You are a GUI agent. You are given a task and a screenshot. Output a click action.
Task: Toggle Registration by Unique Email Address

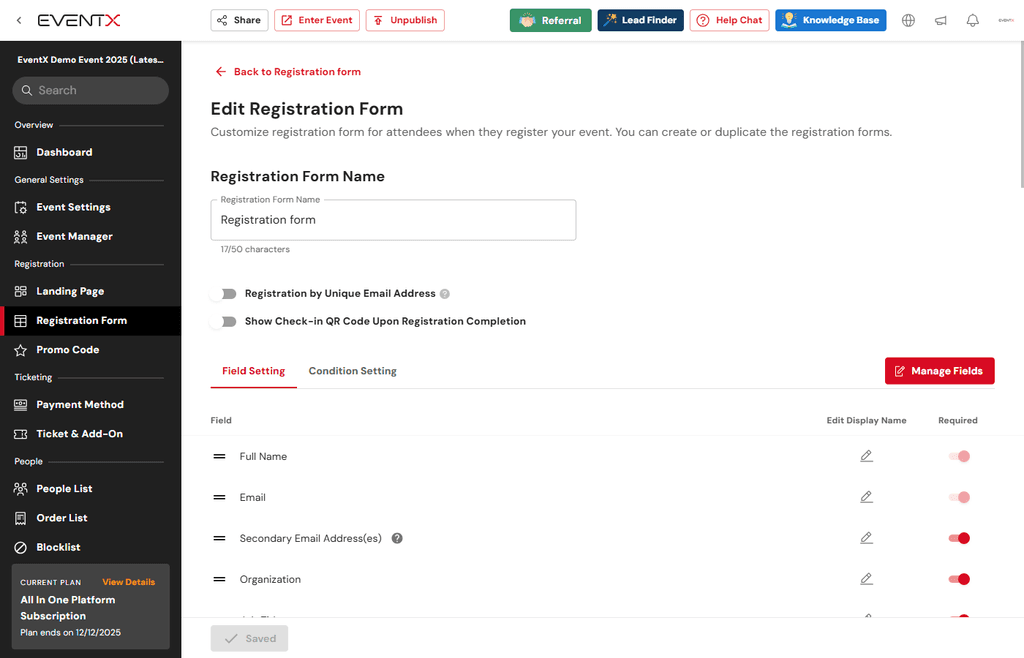click(x=225, y=295)
